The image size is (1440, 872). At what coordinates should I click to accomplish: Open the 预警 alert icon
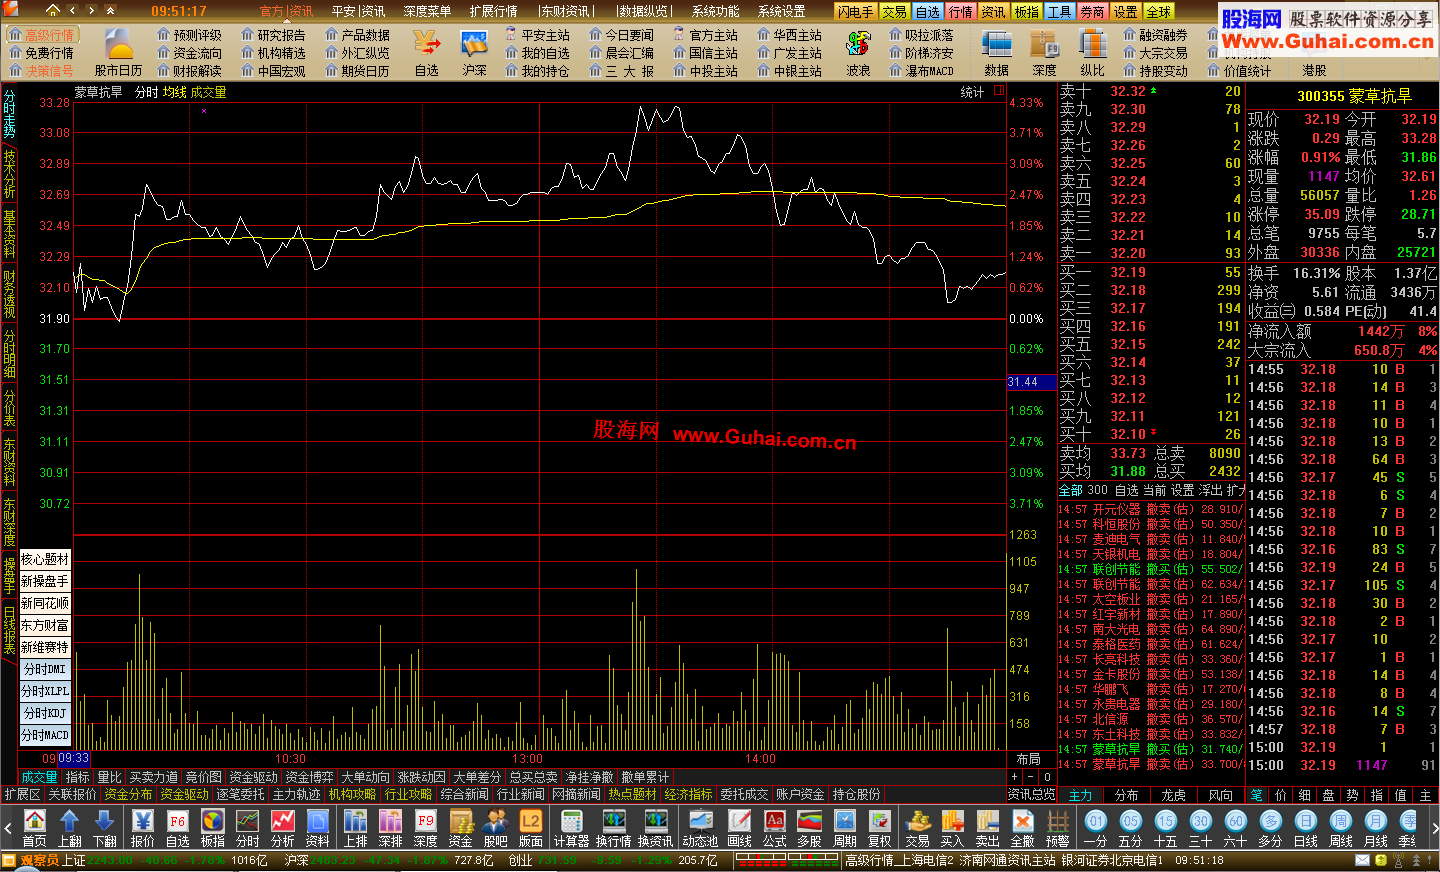(x=1058, y=828)
